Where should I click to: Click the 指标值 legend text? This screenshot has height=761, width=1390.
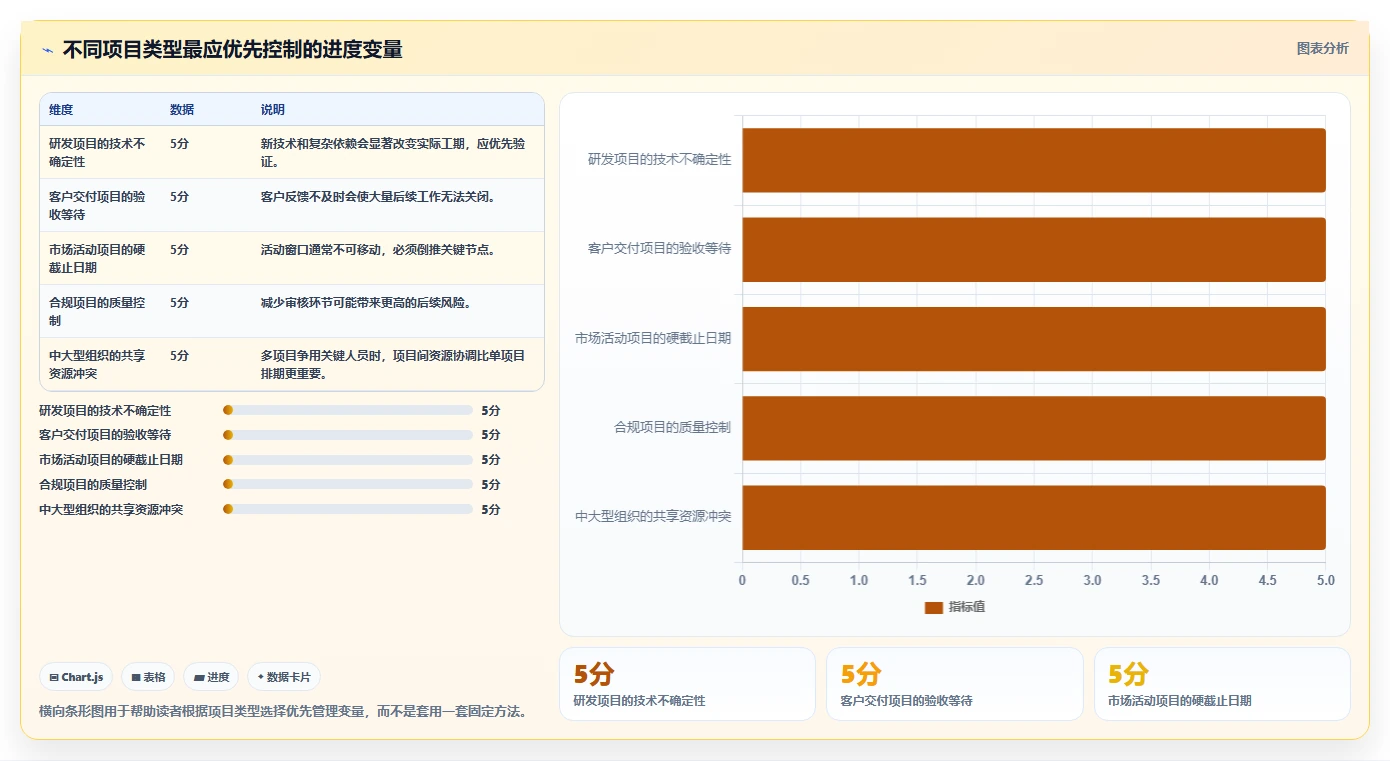(967, 607)
